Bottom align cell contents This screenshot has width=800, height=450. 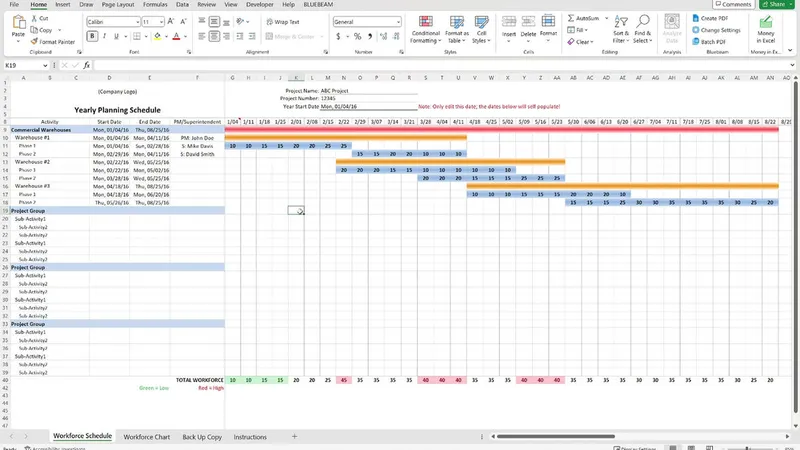tap(227, 21)
